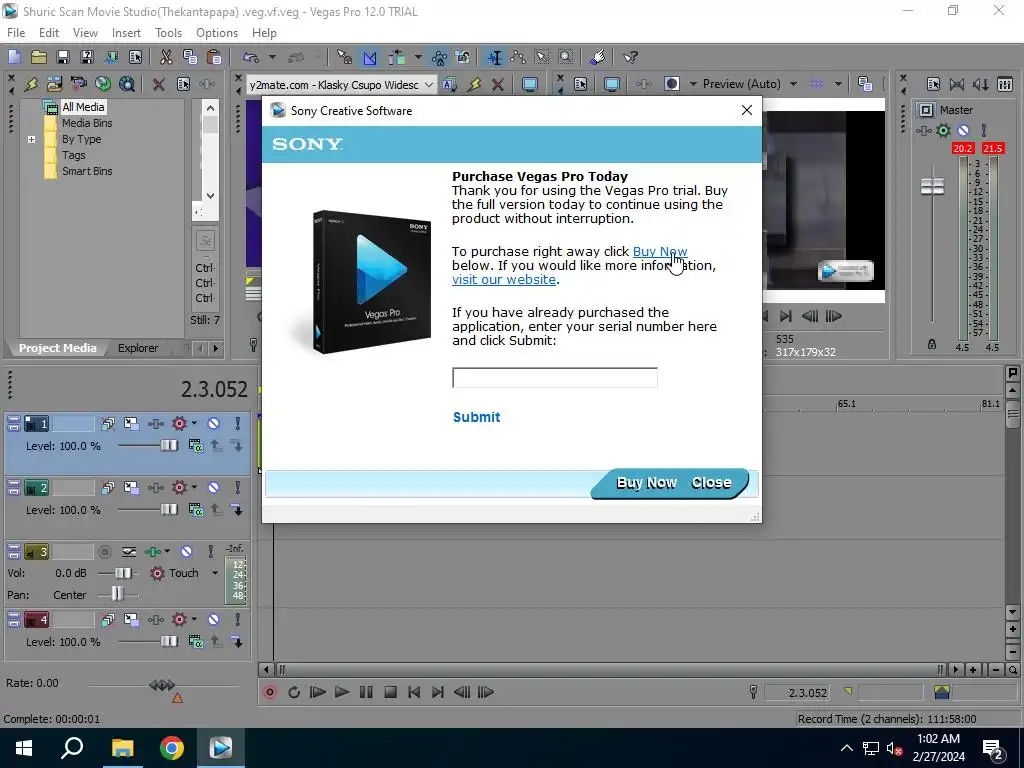
Task: Open track 1 automation settings dropdown
Action: coord(194,424)
